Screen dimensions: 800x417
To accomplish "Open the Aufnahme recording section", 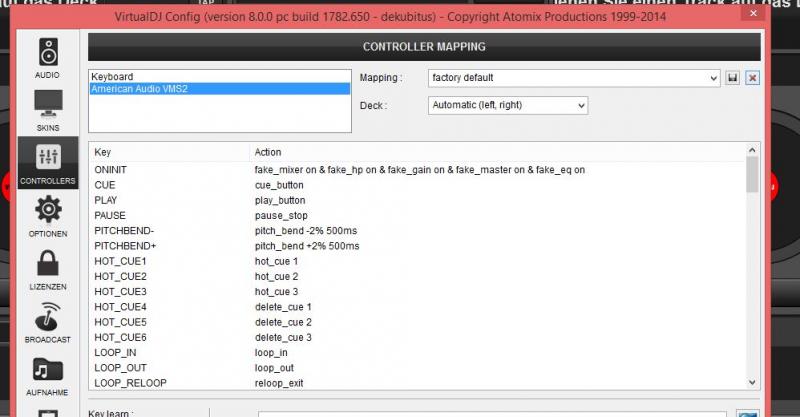I will pyautogui.click(x=48, y=375).
